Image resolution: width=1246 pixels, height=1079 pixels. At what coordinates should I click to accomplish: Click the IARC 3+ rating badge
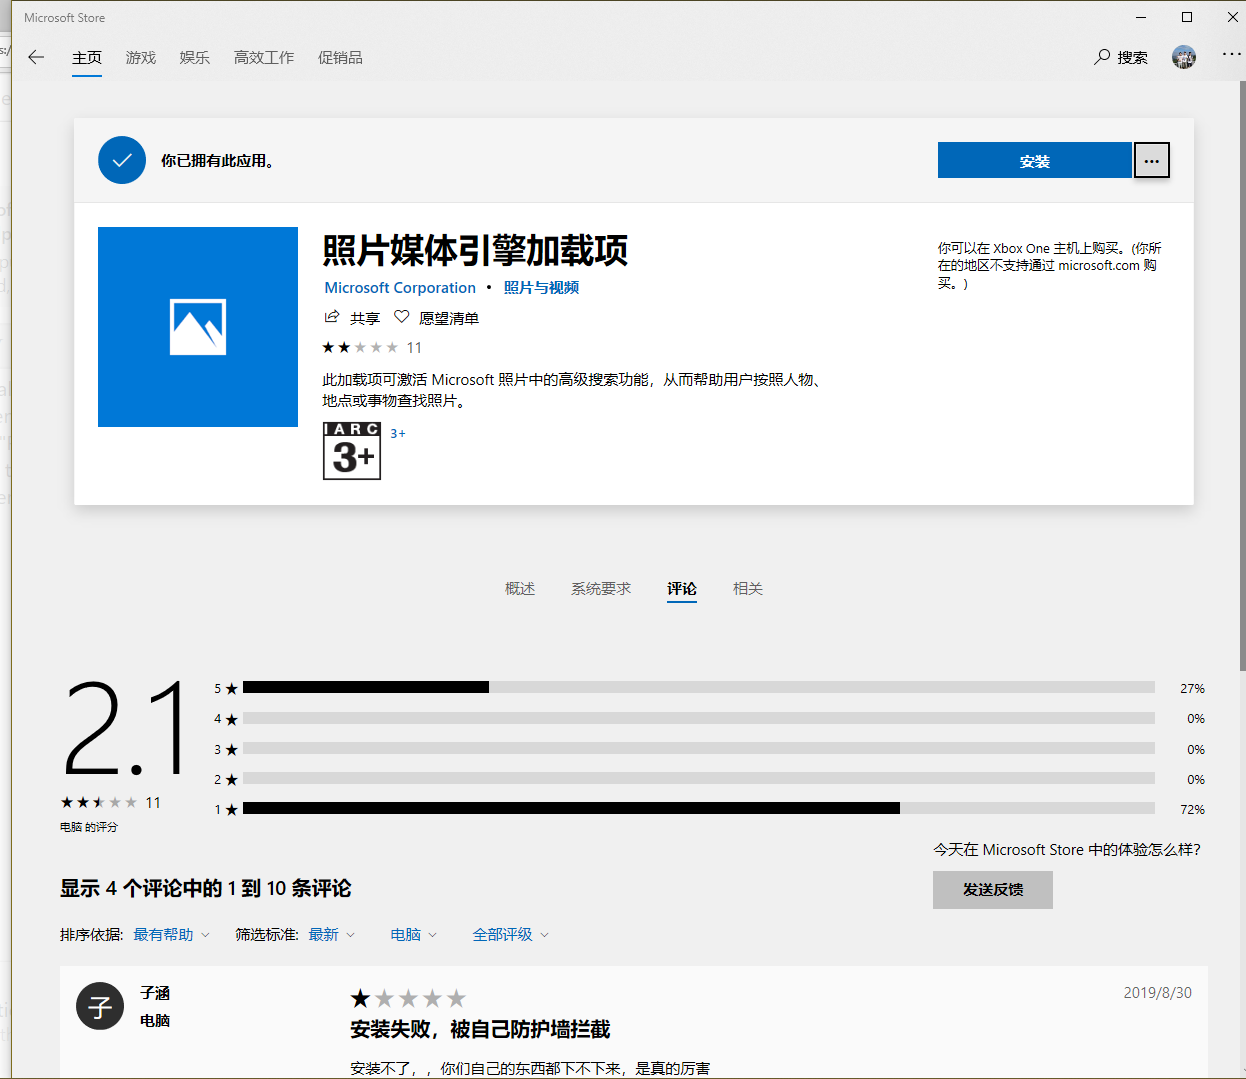coord(352,451)
